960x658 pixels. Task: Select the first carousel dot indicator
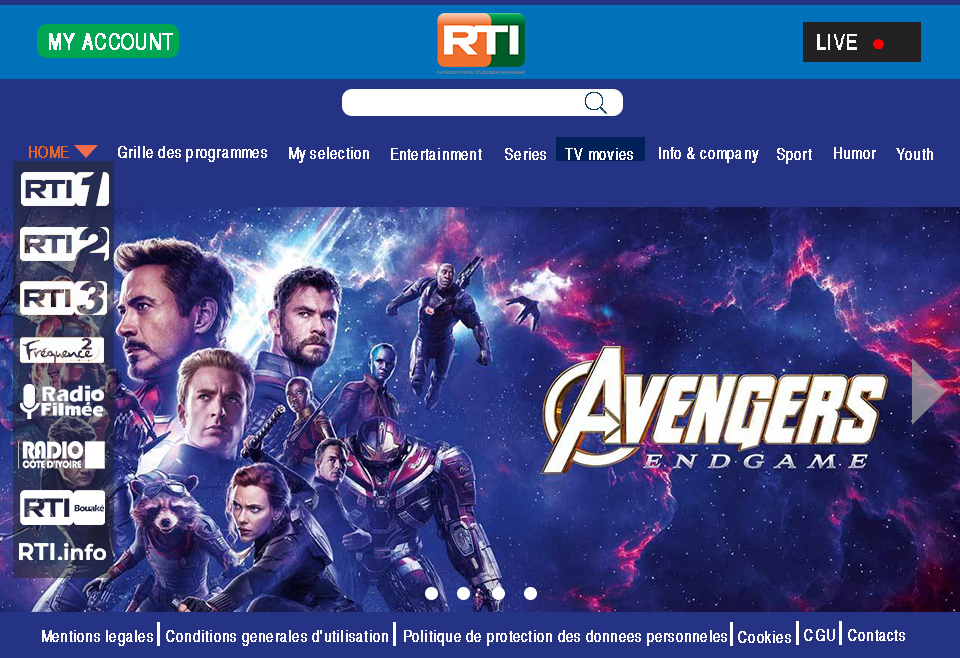click(x=431, y=593)
